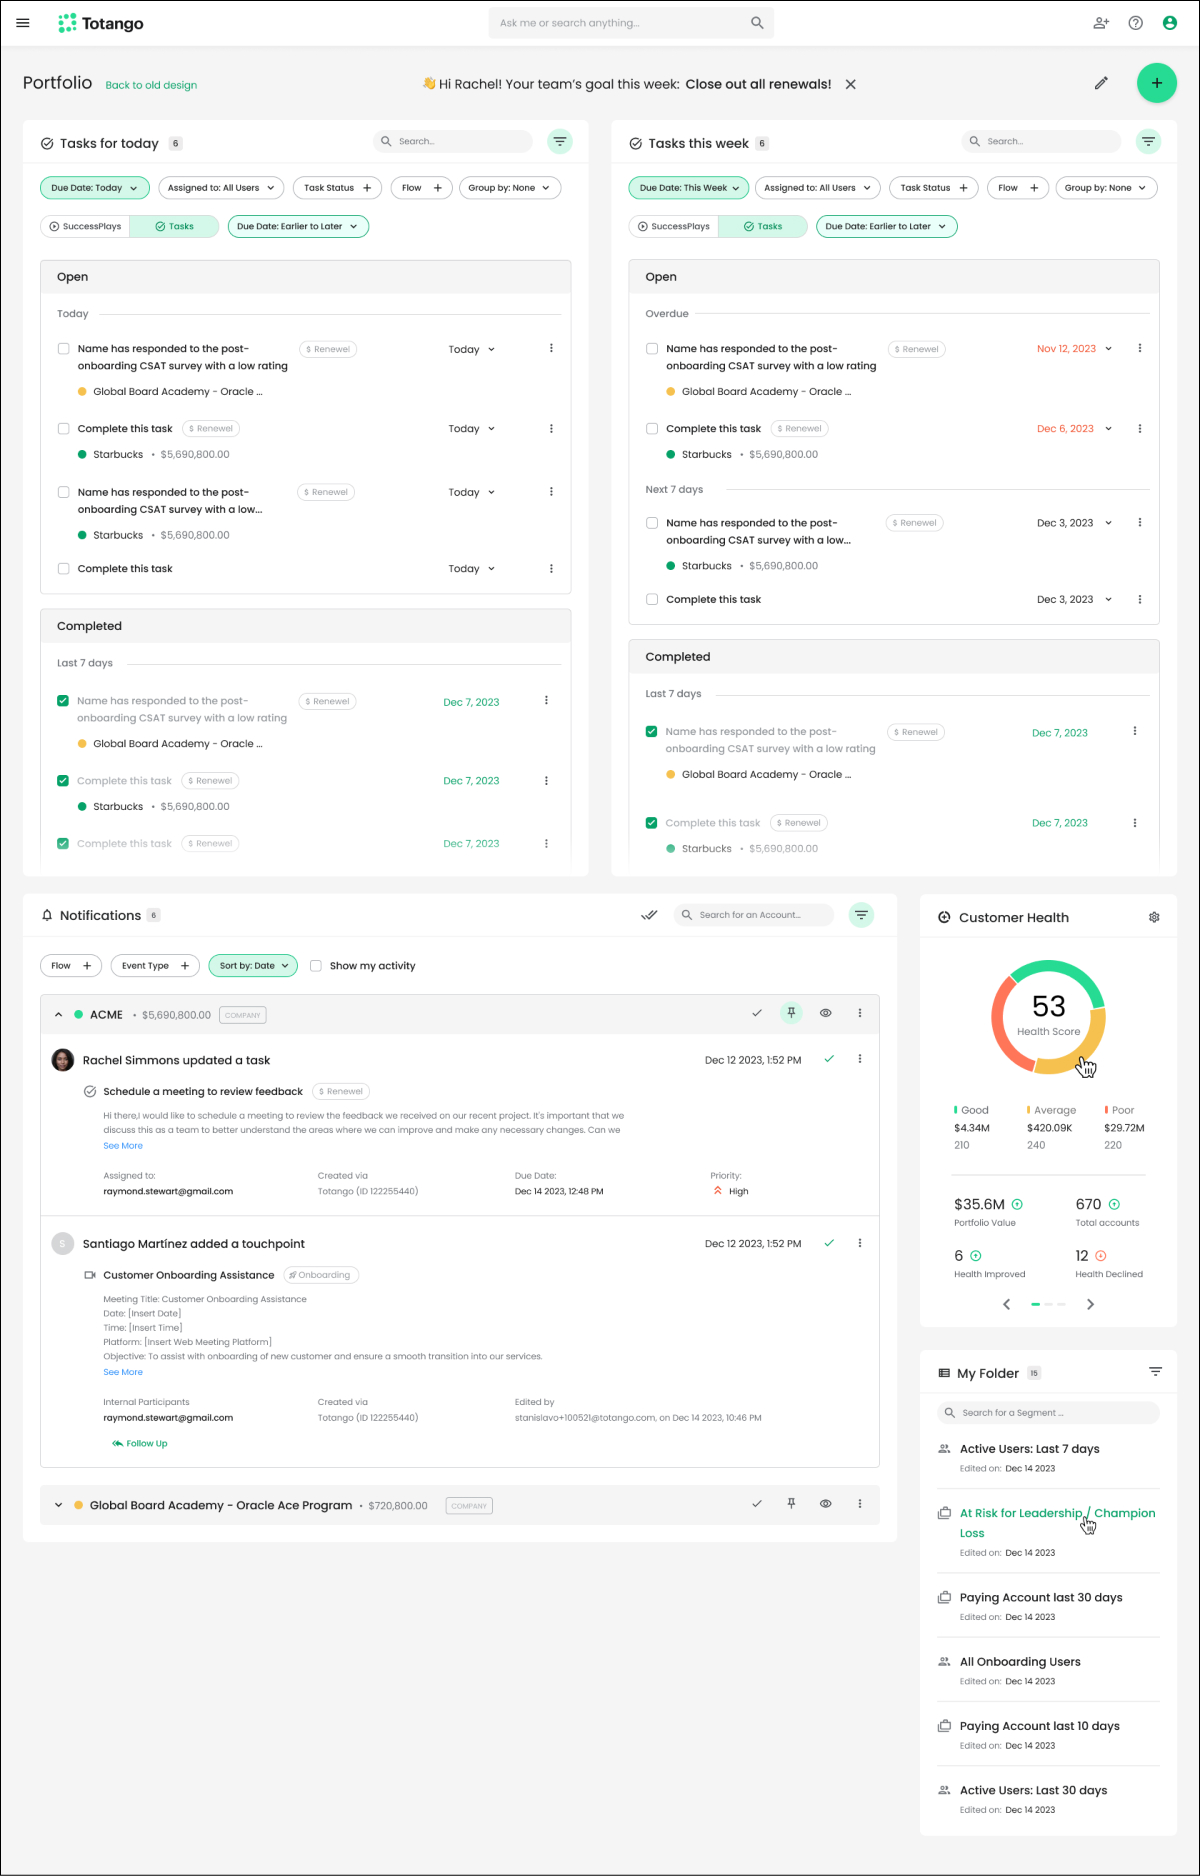Viewport: 1200px width, 1876px height.
Task: Switch to SuccessPlays tab in Tasks for today
Action: tap(85, 227)
